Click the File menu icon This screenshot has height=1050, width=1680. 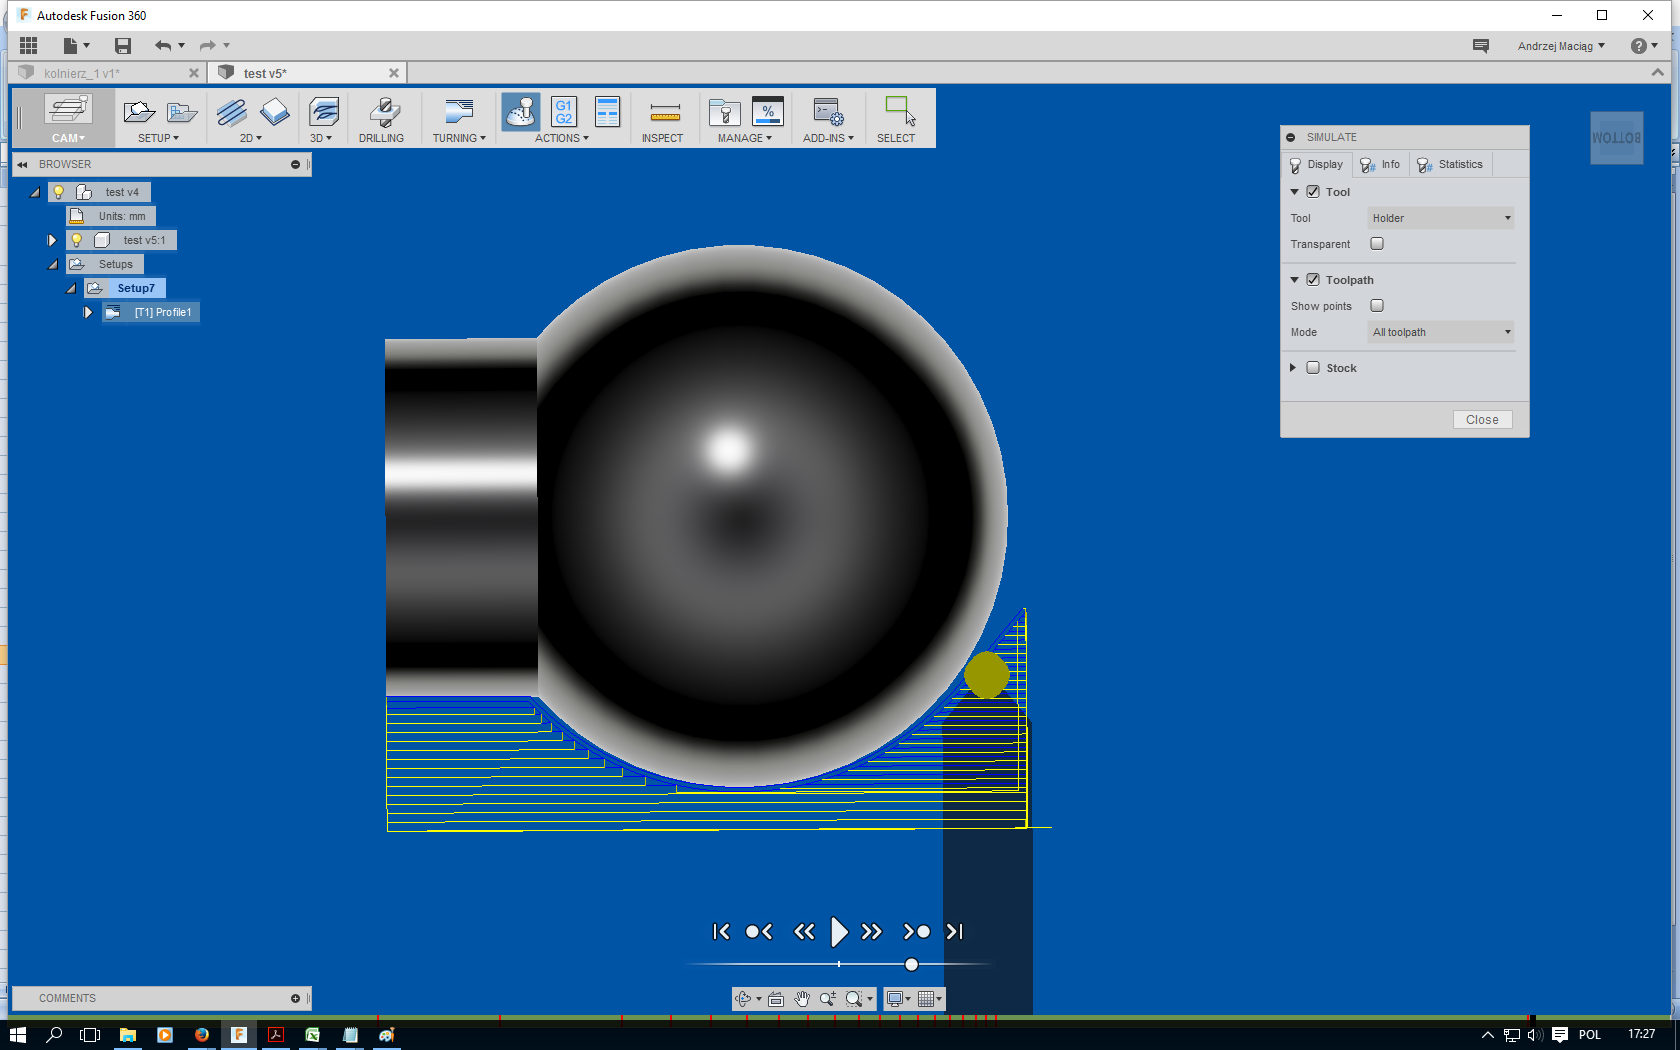click(76, 45)
